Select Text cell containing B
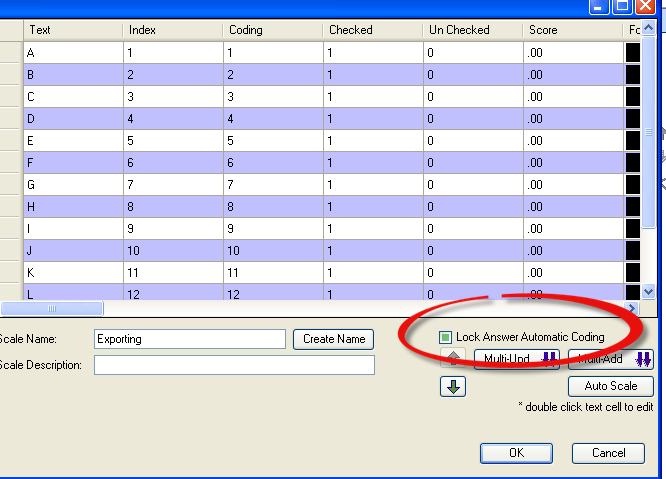The image size is (666, 479). click(x=73, y=75)
